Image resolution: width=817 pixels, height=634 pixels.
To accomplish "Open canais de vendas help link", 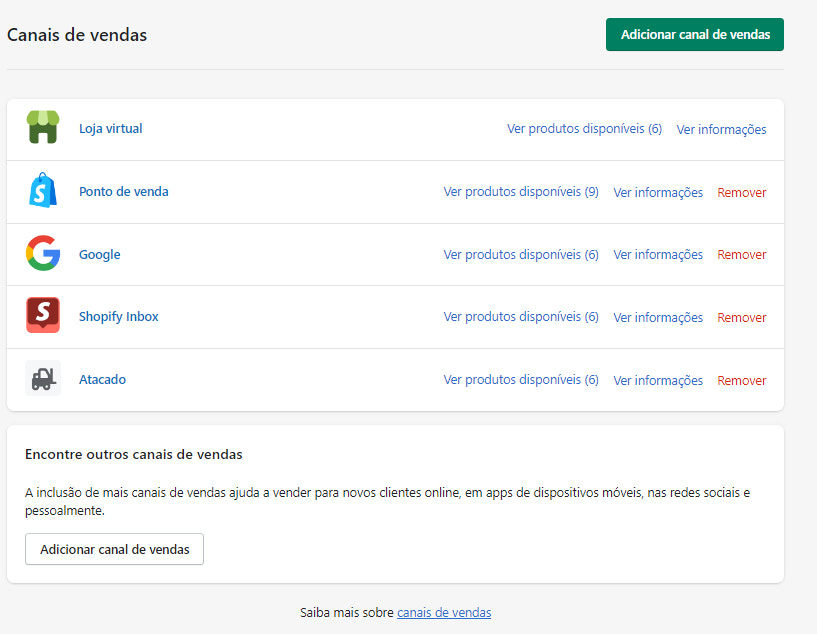I will (x=443, y=612).
